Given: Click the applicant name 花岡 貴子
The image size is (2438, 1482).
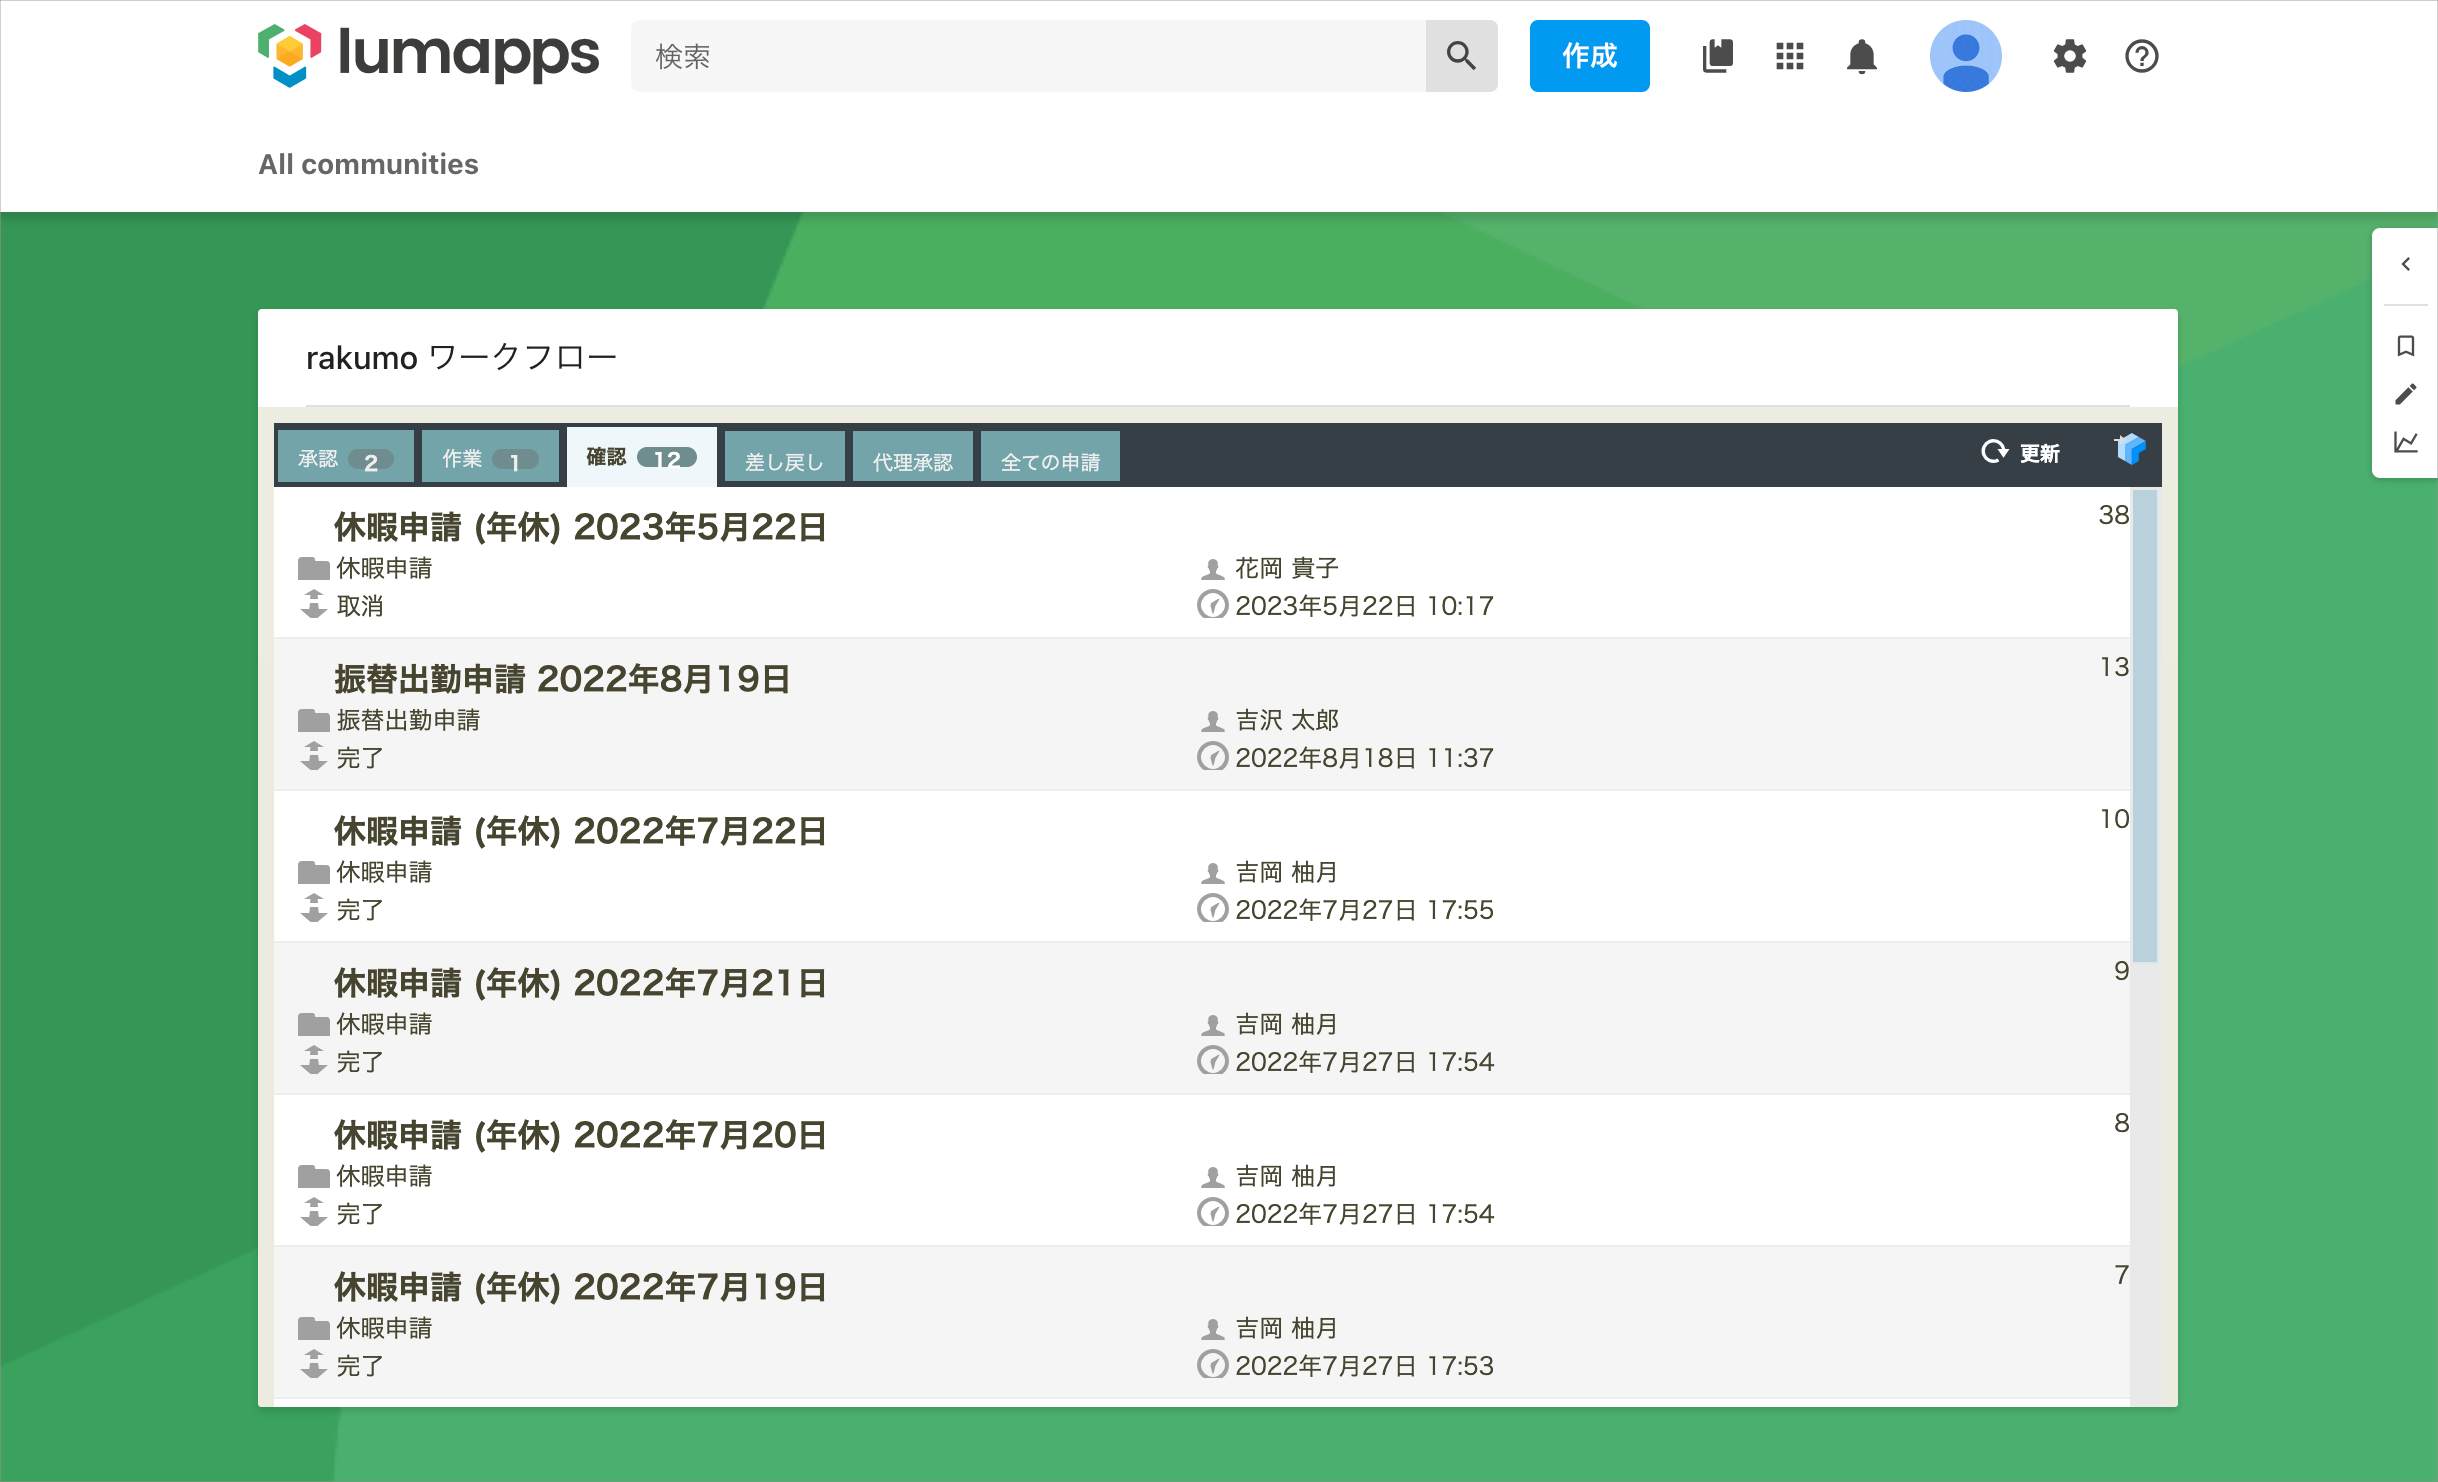Looking at the screenshot, I should 1286,568.
